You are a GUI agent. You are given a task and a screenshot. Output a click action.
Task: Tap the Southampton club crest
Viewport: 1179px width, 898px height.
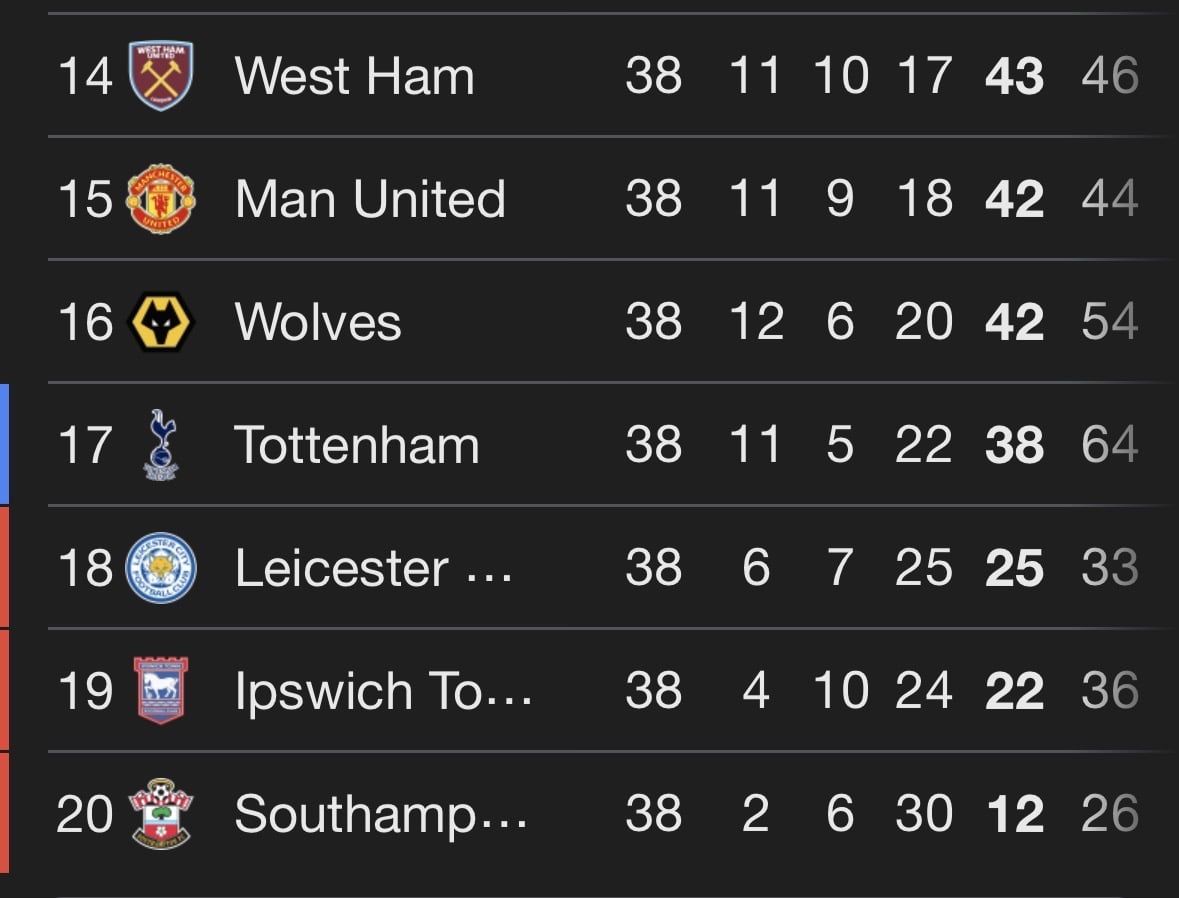pyautogui.click(x=161, y=814)
